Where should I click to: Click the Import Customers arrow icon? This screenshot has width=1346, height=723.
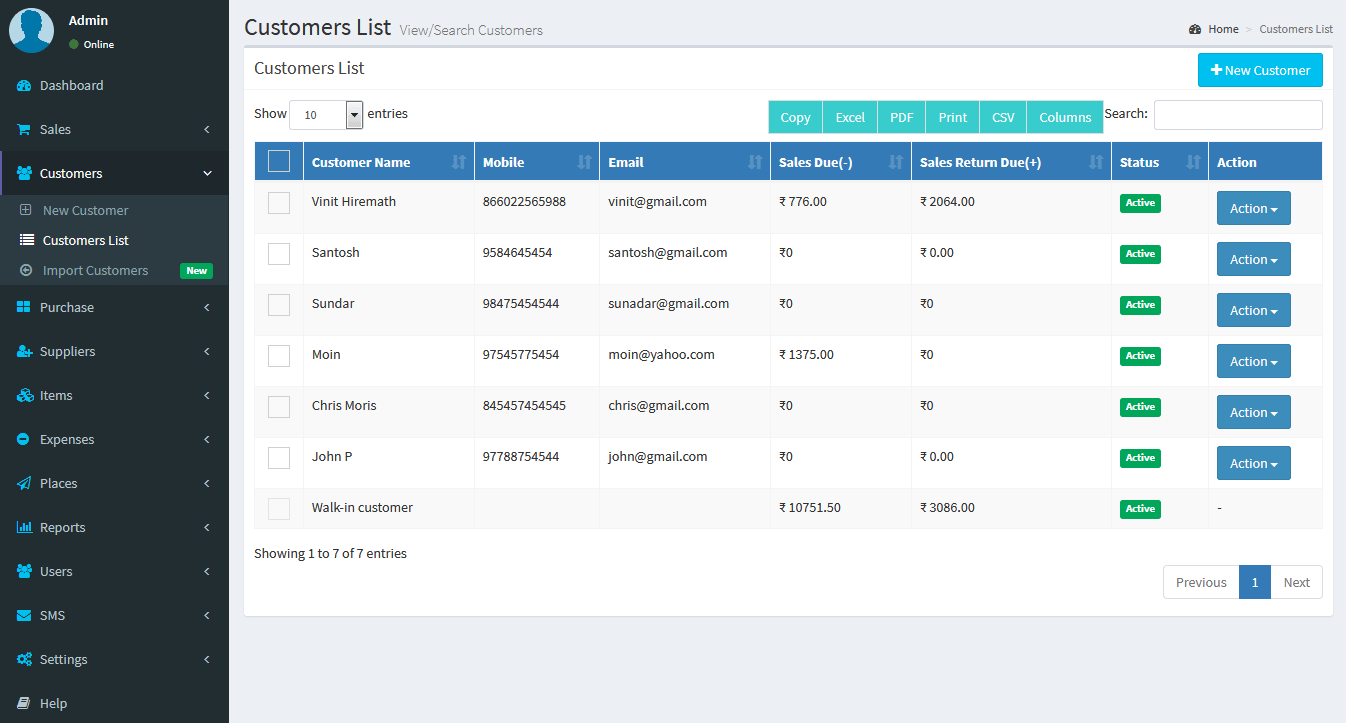26,270
